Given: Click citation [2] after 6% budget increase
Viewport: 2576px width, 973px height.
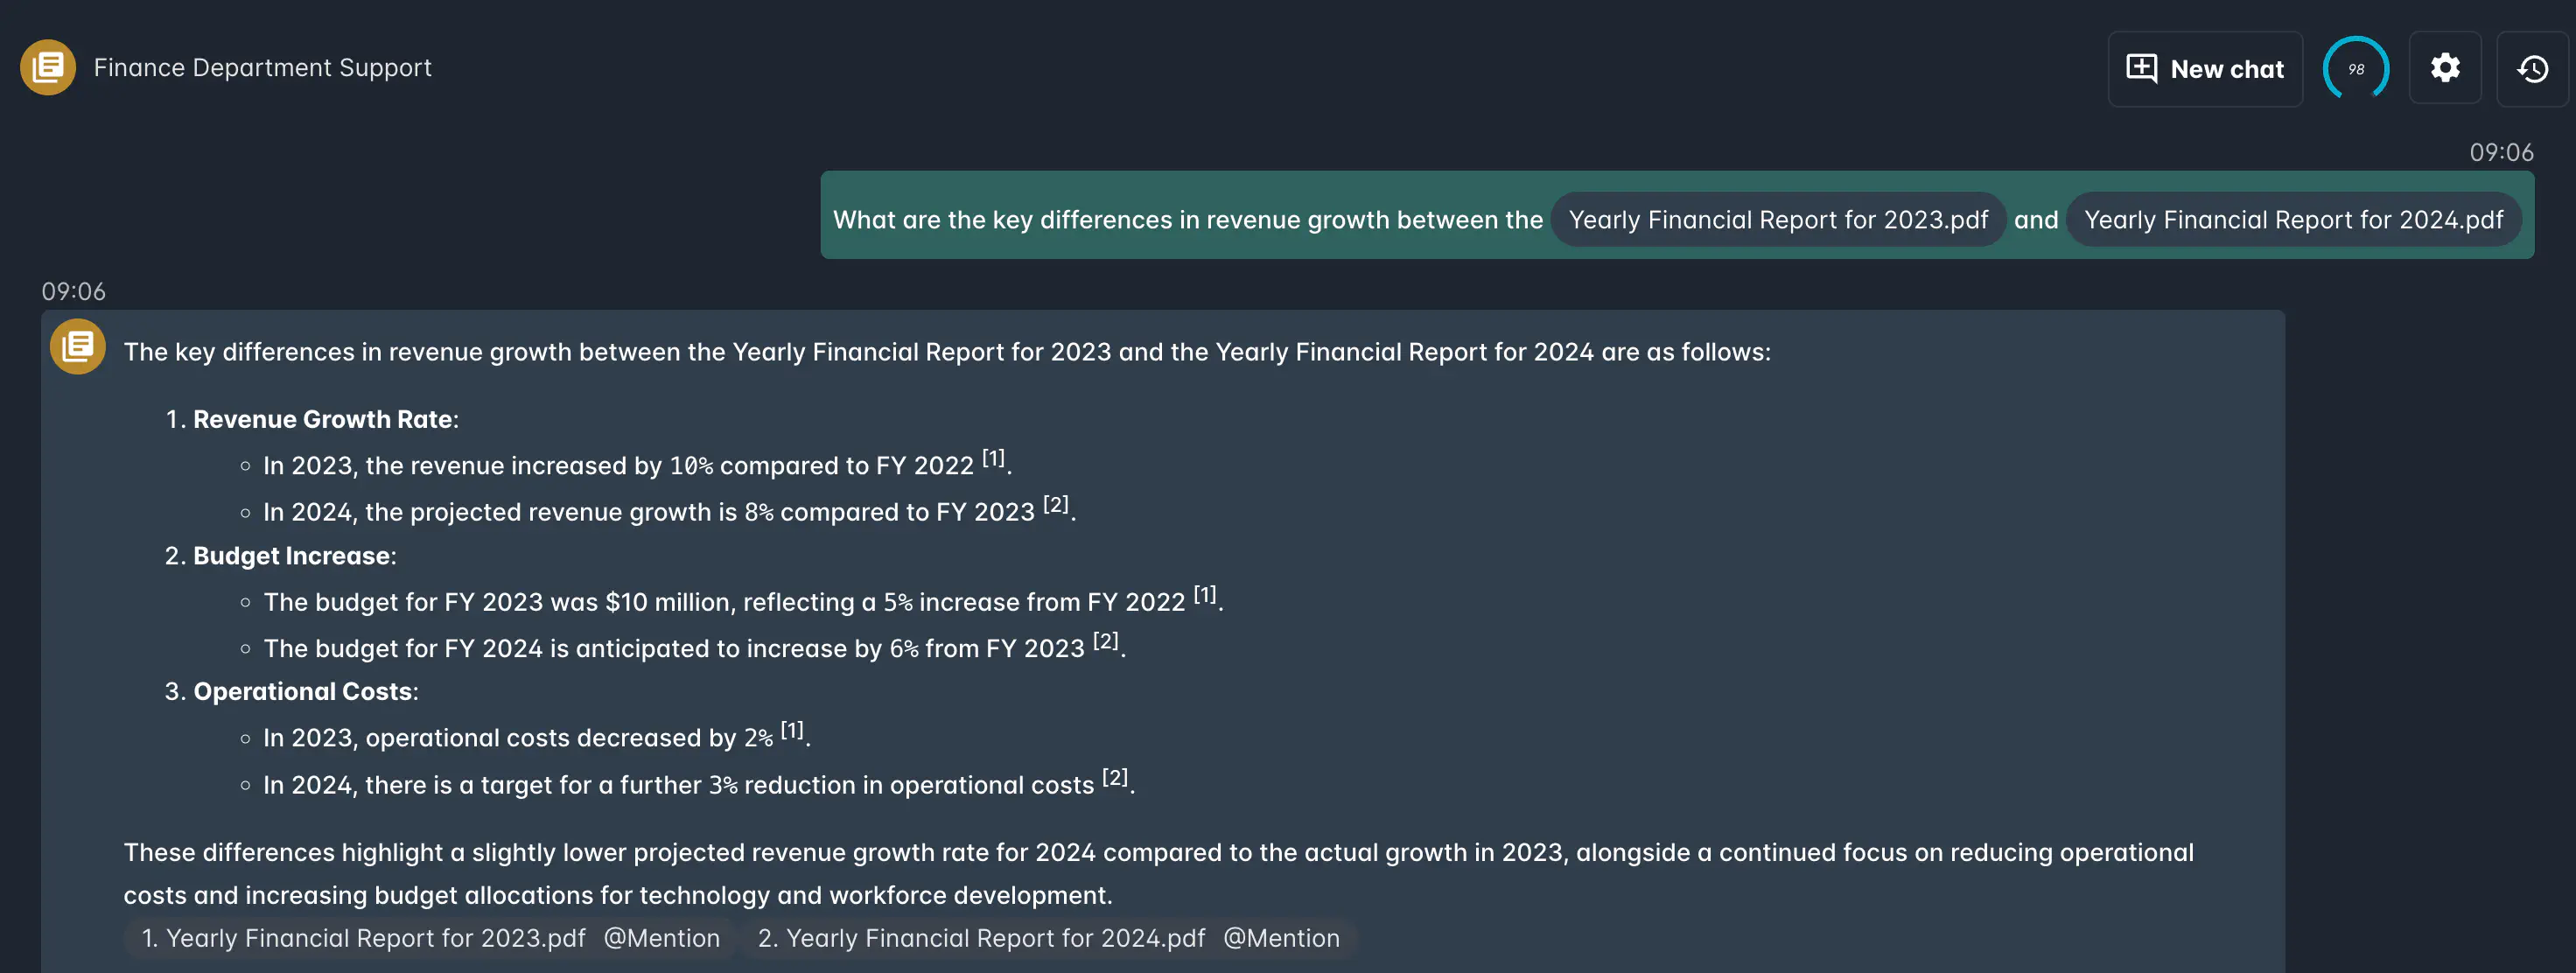Looking at the screenshot, I should 1105,641.
